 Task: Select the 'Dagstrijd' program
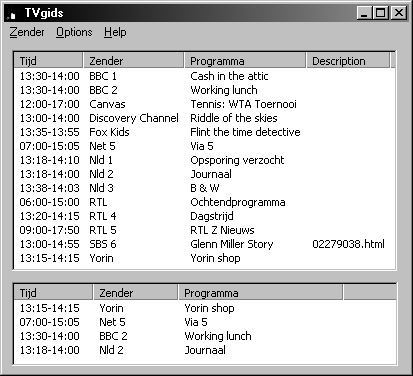coord(212,216)
